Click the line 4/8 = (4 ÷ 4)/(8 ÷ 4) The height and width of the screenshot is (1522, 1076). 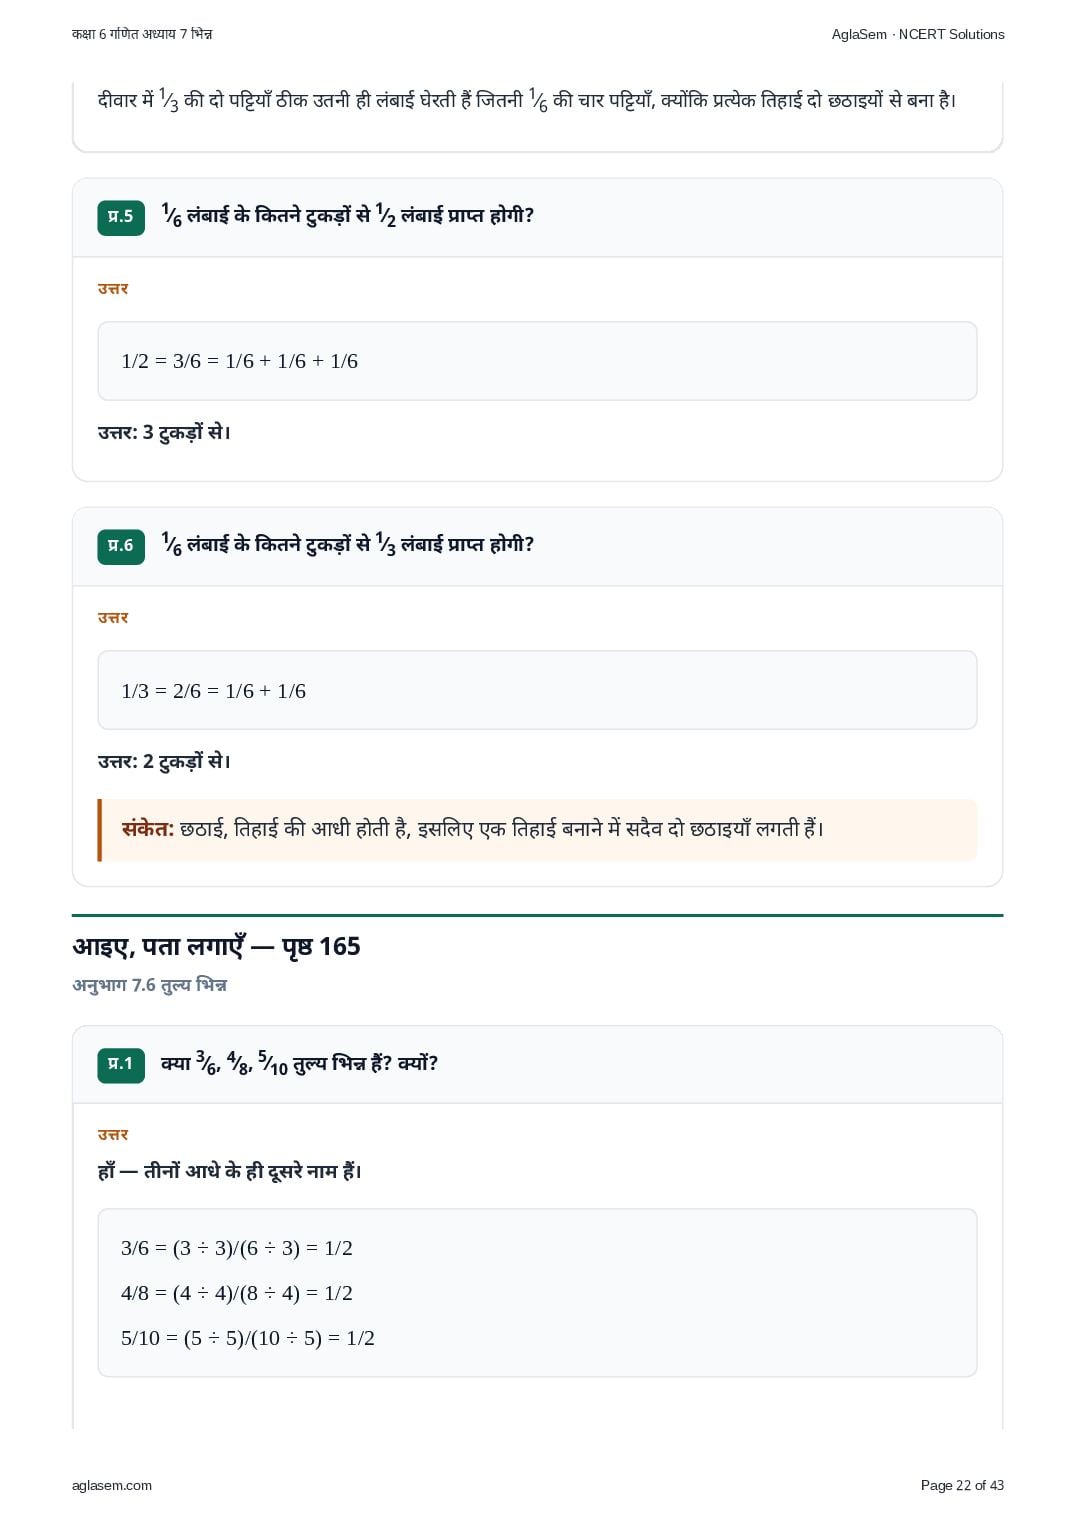point(237,1293)
